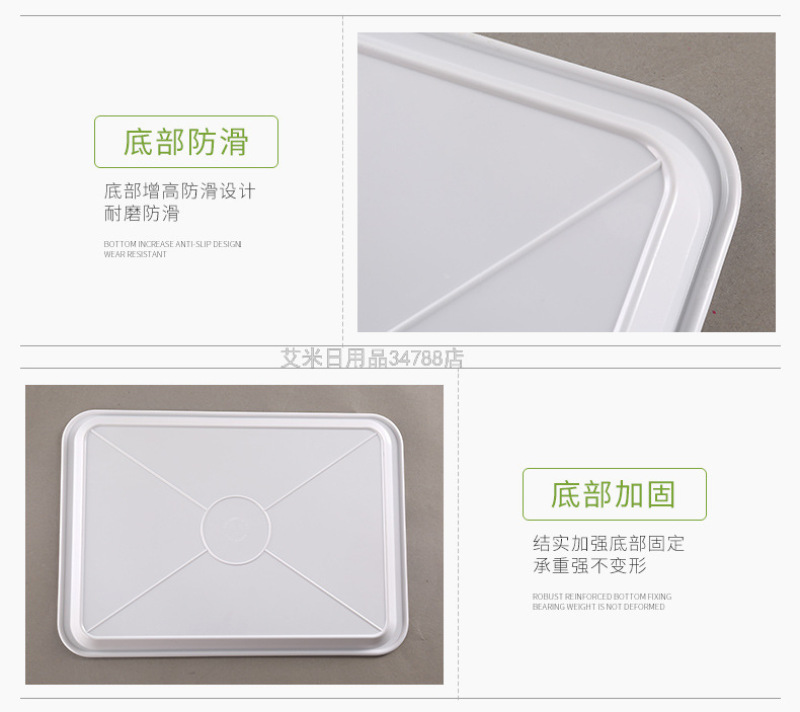This screenshot has width=800, height=712.
Task: Click the green 底部防滑 label box
Action: point(186,142)
